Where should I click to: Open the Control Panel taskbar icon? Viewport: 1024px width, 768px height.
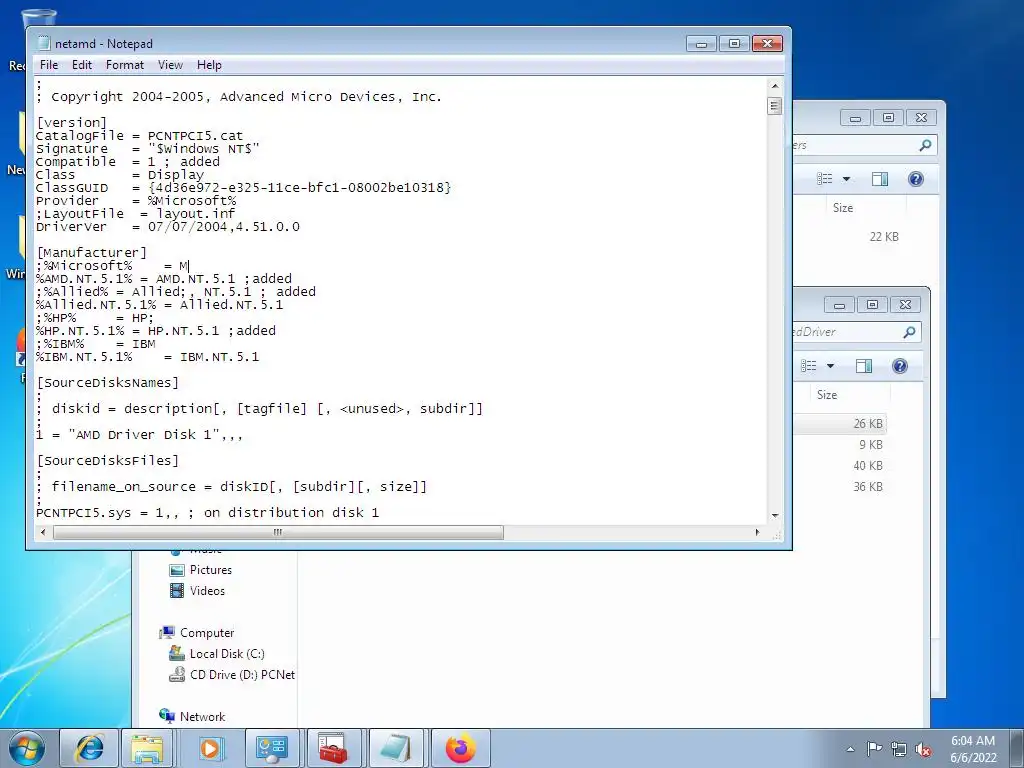pos(272,748)
